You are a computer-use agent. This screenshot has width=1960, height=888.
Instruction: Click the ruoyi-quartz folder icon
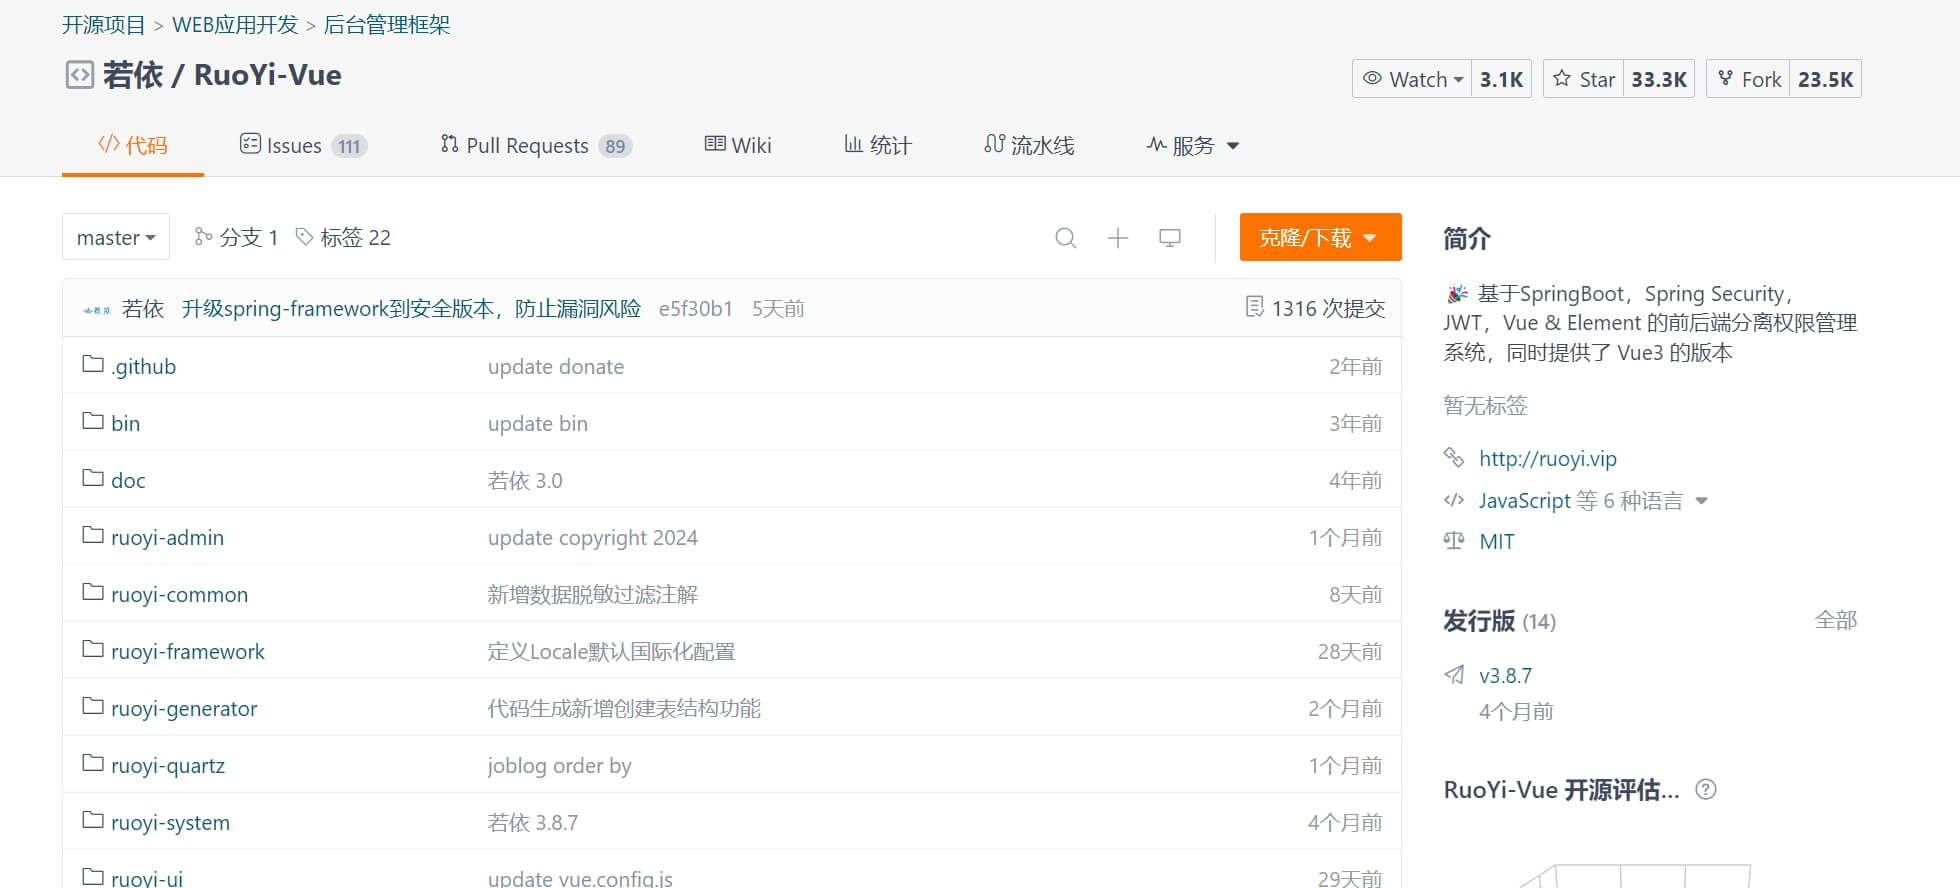(x=93, y=763)
